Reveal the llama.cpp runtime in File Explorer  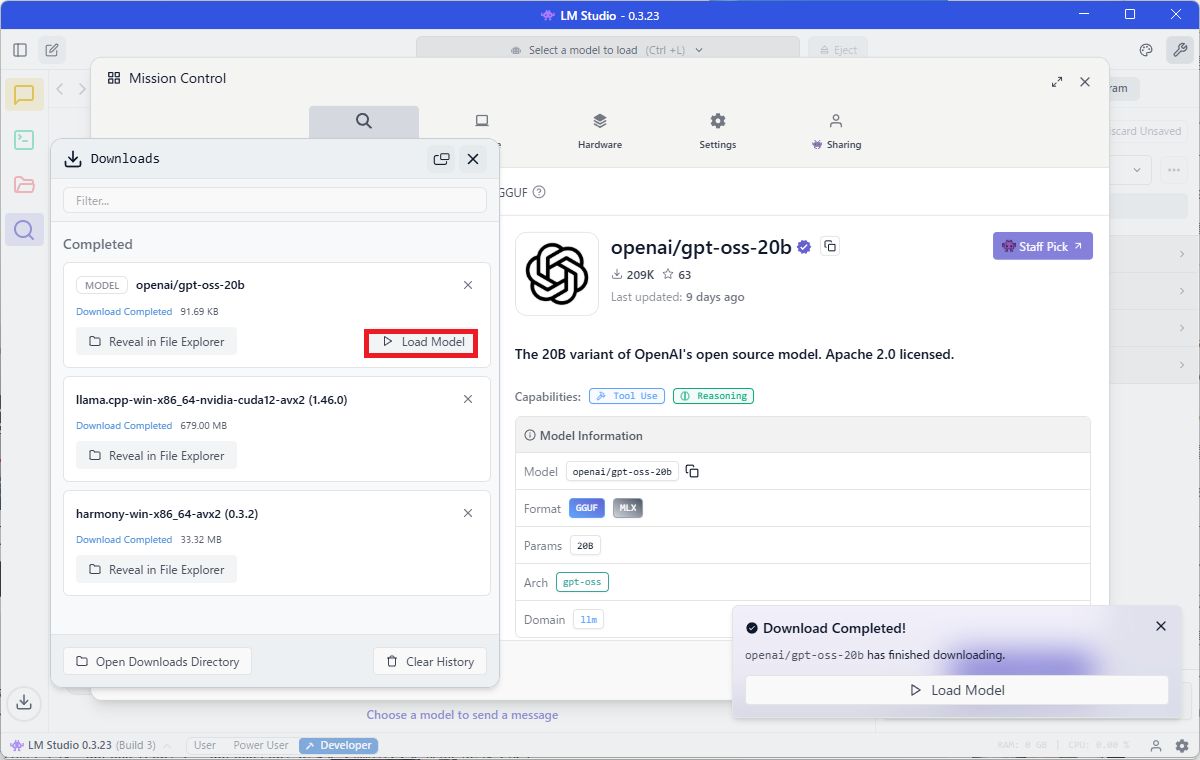pyautogui.click(x=156, y=455)
